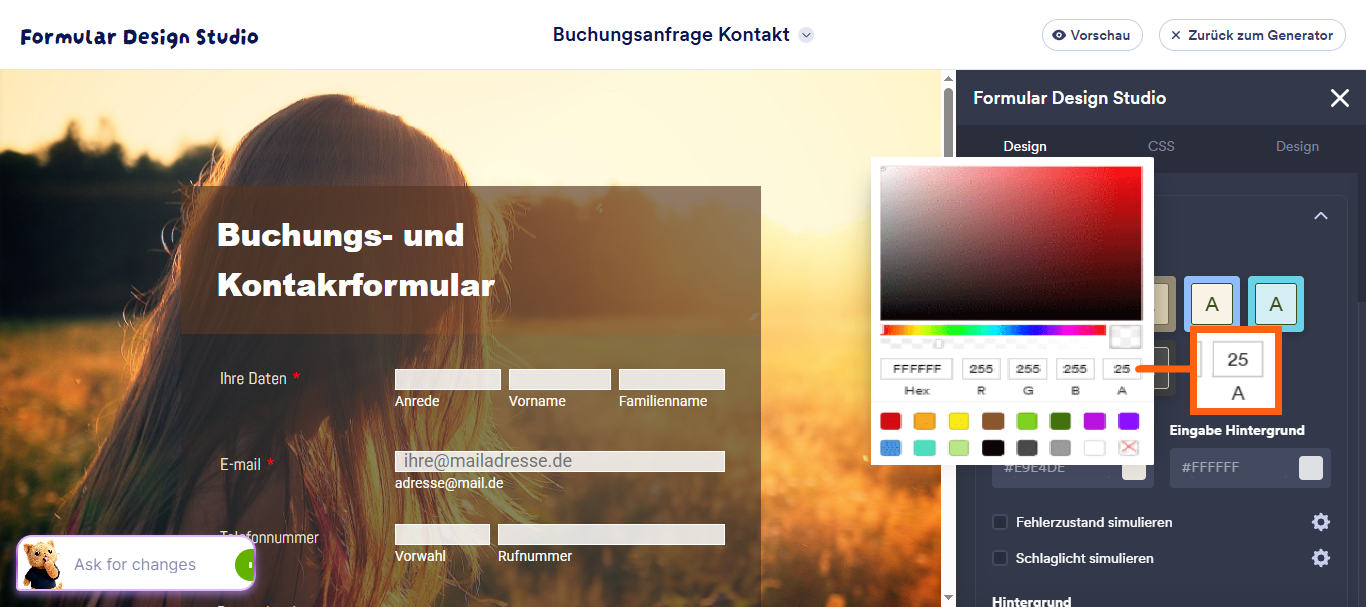Click inside the red saturation color field

coord(1011,243)
